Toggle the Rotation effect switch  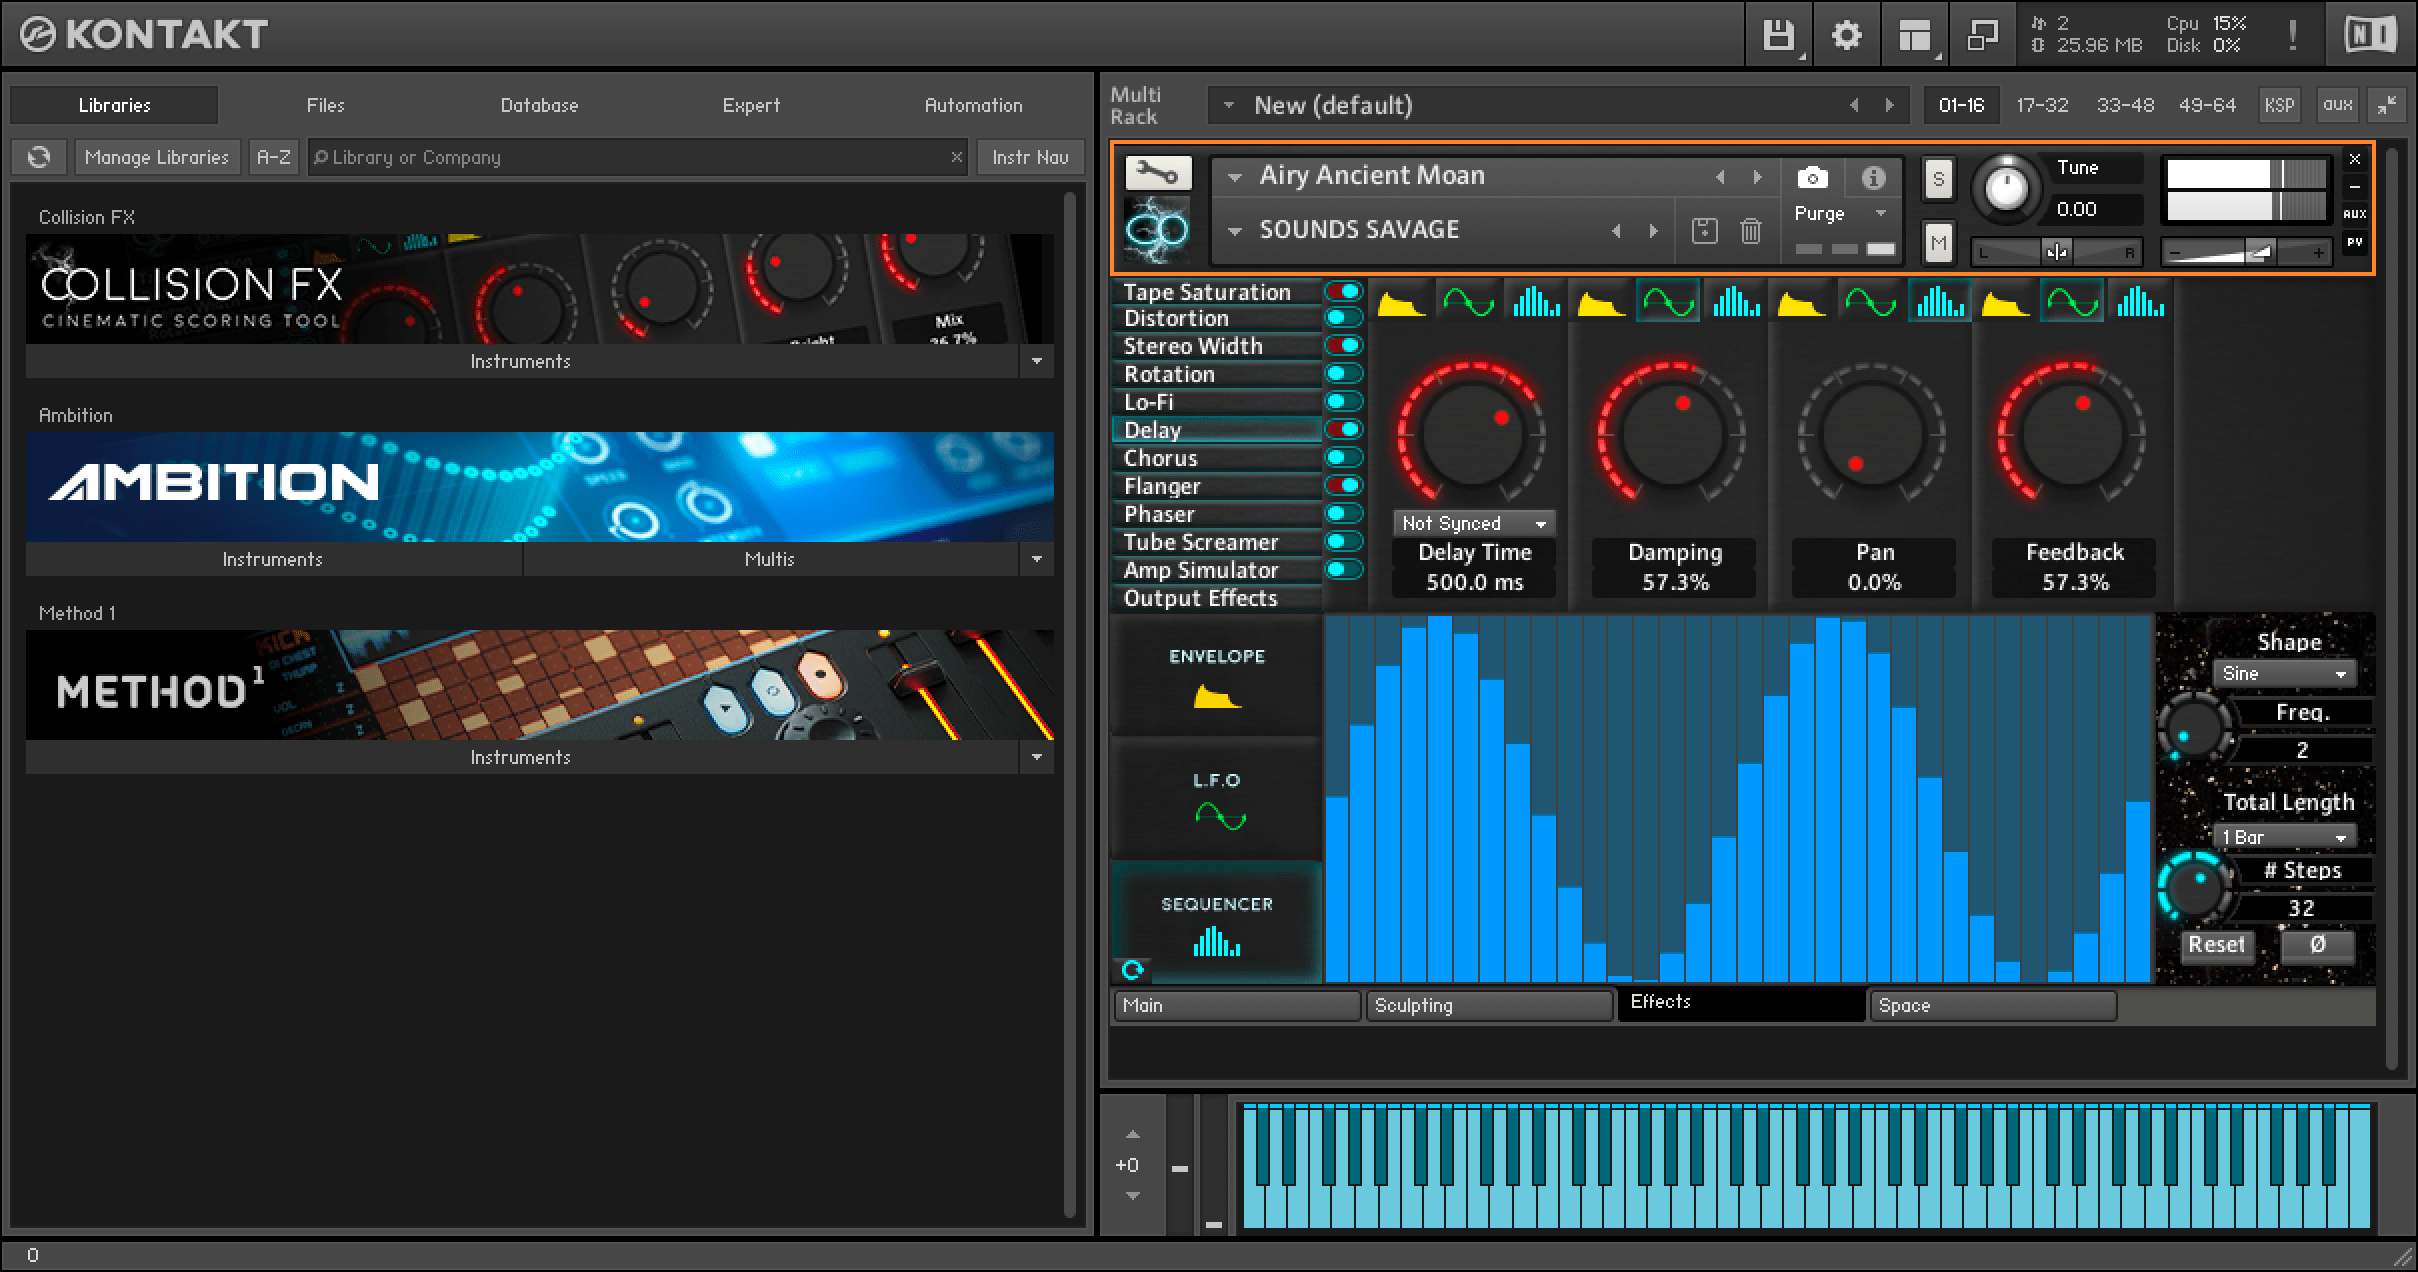(x=1343, y=373)
